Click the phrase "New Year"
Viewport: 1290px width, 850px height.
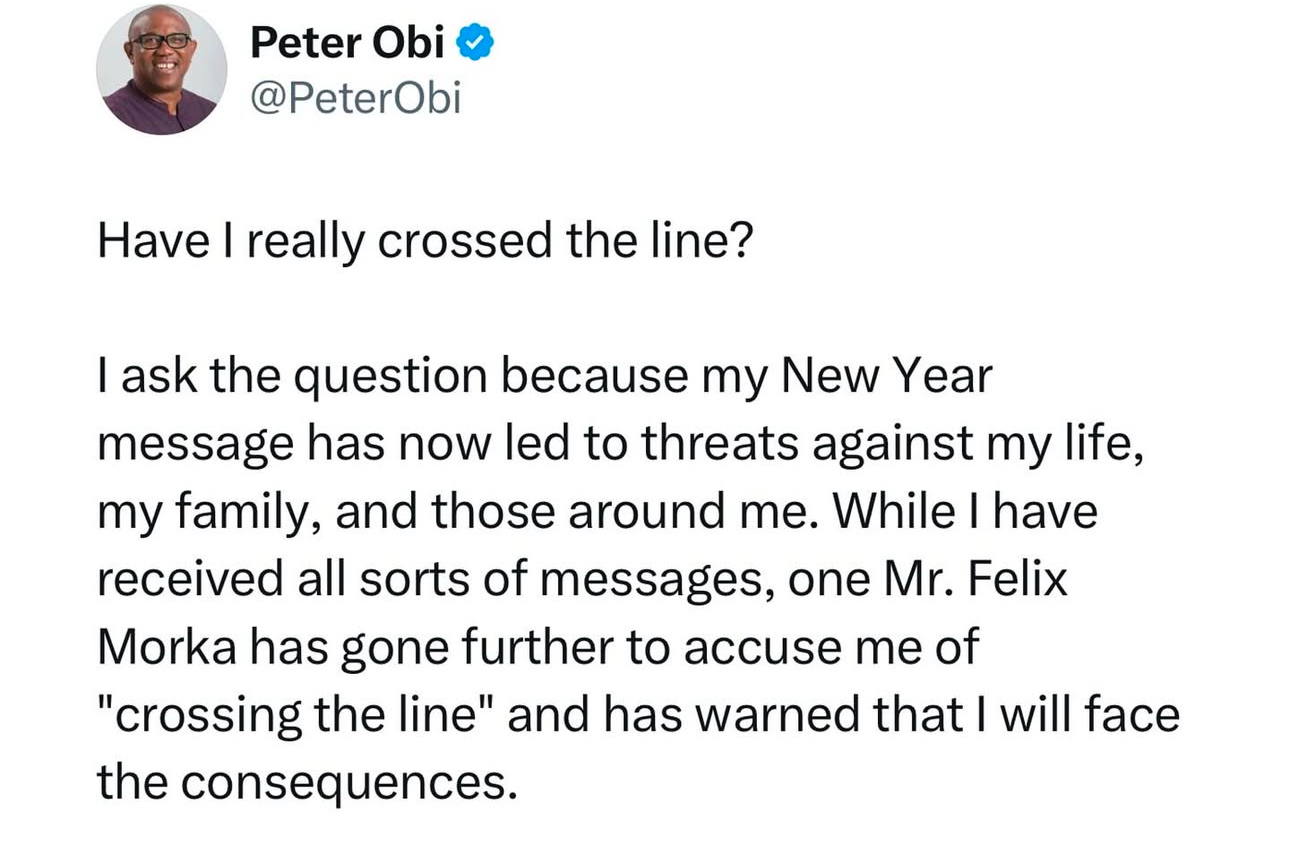pos(886,378)
